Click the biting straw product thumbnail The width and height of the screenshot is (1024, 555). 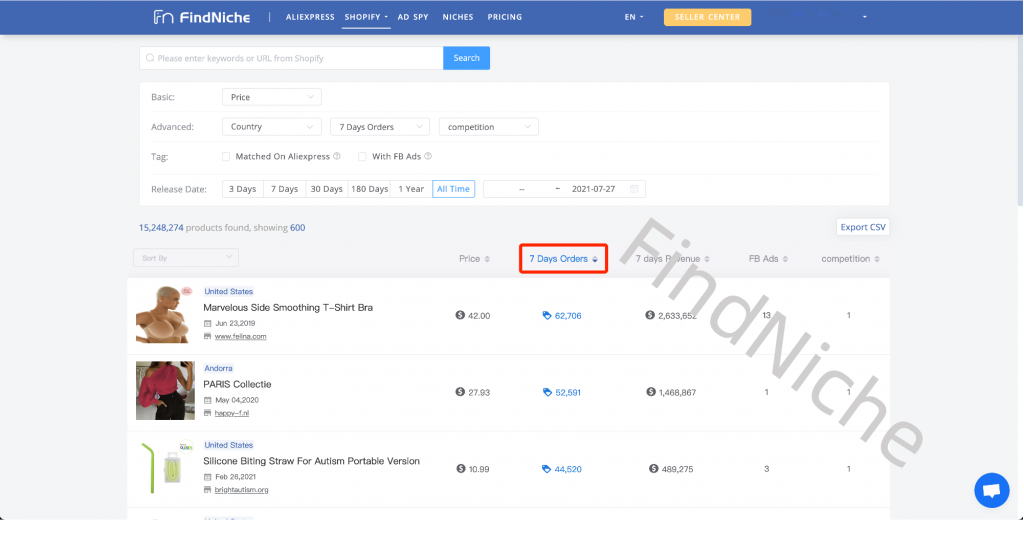pos(165,468)
